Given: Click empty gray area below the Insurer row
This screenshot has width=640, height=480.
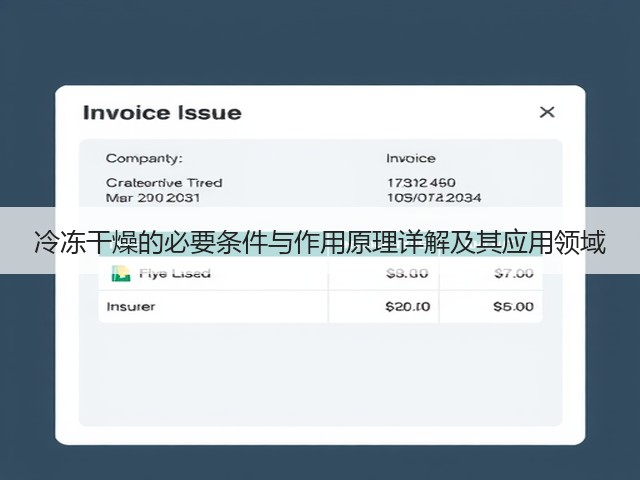Looking at the screenshot, I should (x=320, y=373).
